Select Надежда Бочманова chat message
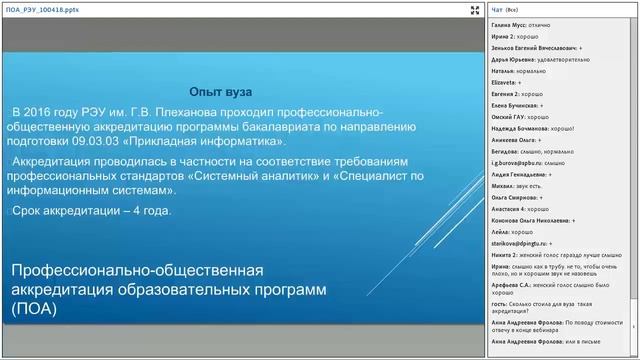The height and width of the screenshot is (360, 640). (533, 129)
